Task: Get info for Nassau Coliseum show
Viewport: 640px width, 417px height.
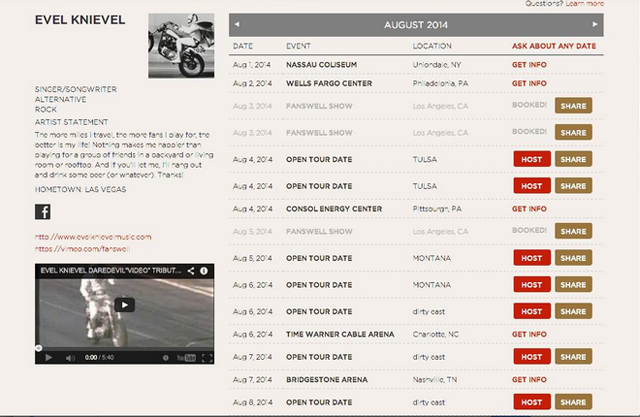Action: pos(529,64)
